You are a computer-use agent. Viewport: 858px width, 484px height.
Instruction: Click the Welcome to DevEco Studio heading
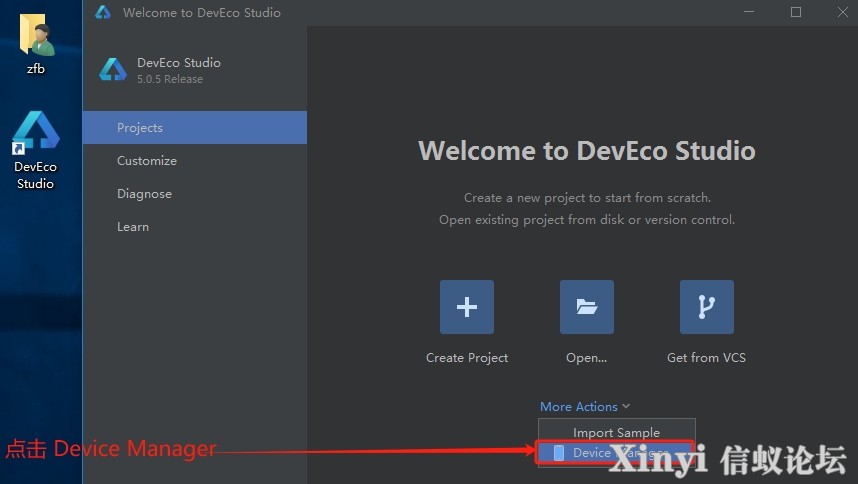(x=587, y=150)
